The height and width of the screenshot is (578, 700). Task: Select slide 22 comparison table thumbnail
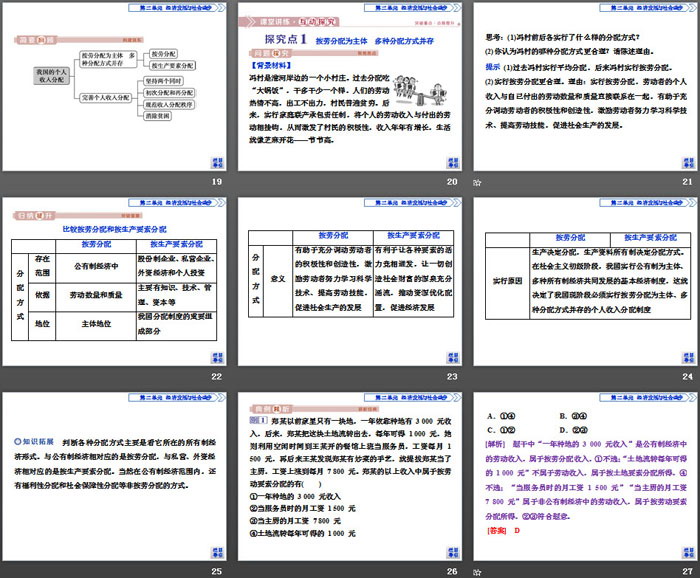coord(114,282)
